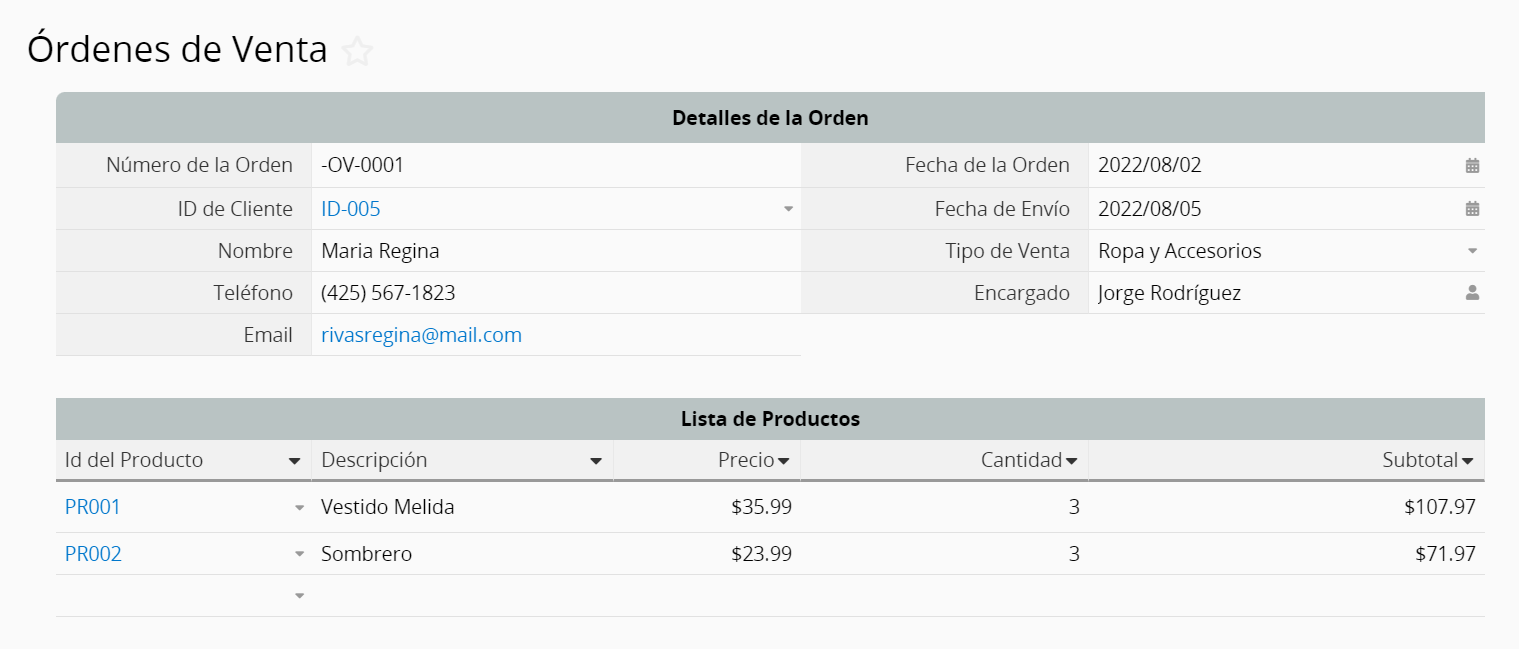Screen dimensions: 1519x649
Task: Expand the ID de Cliente dropdown
Action: (788, 209)
